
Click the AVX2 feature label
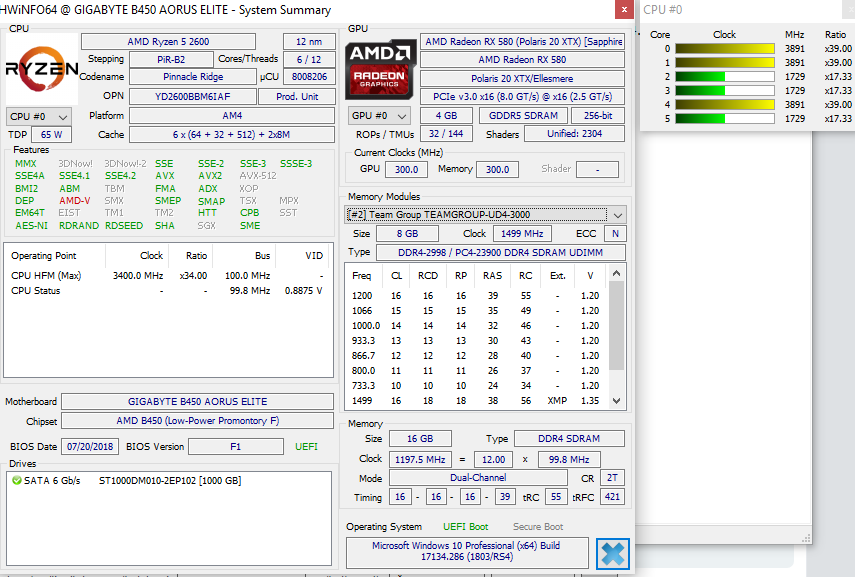click(210, 176)
